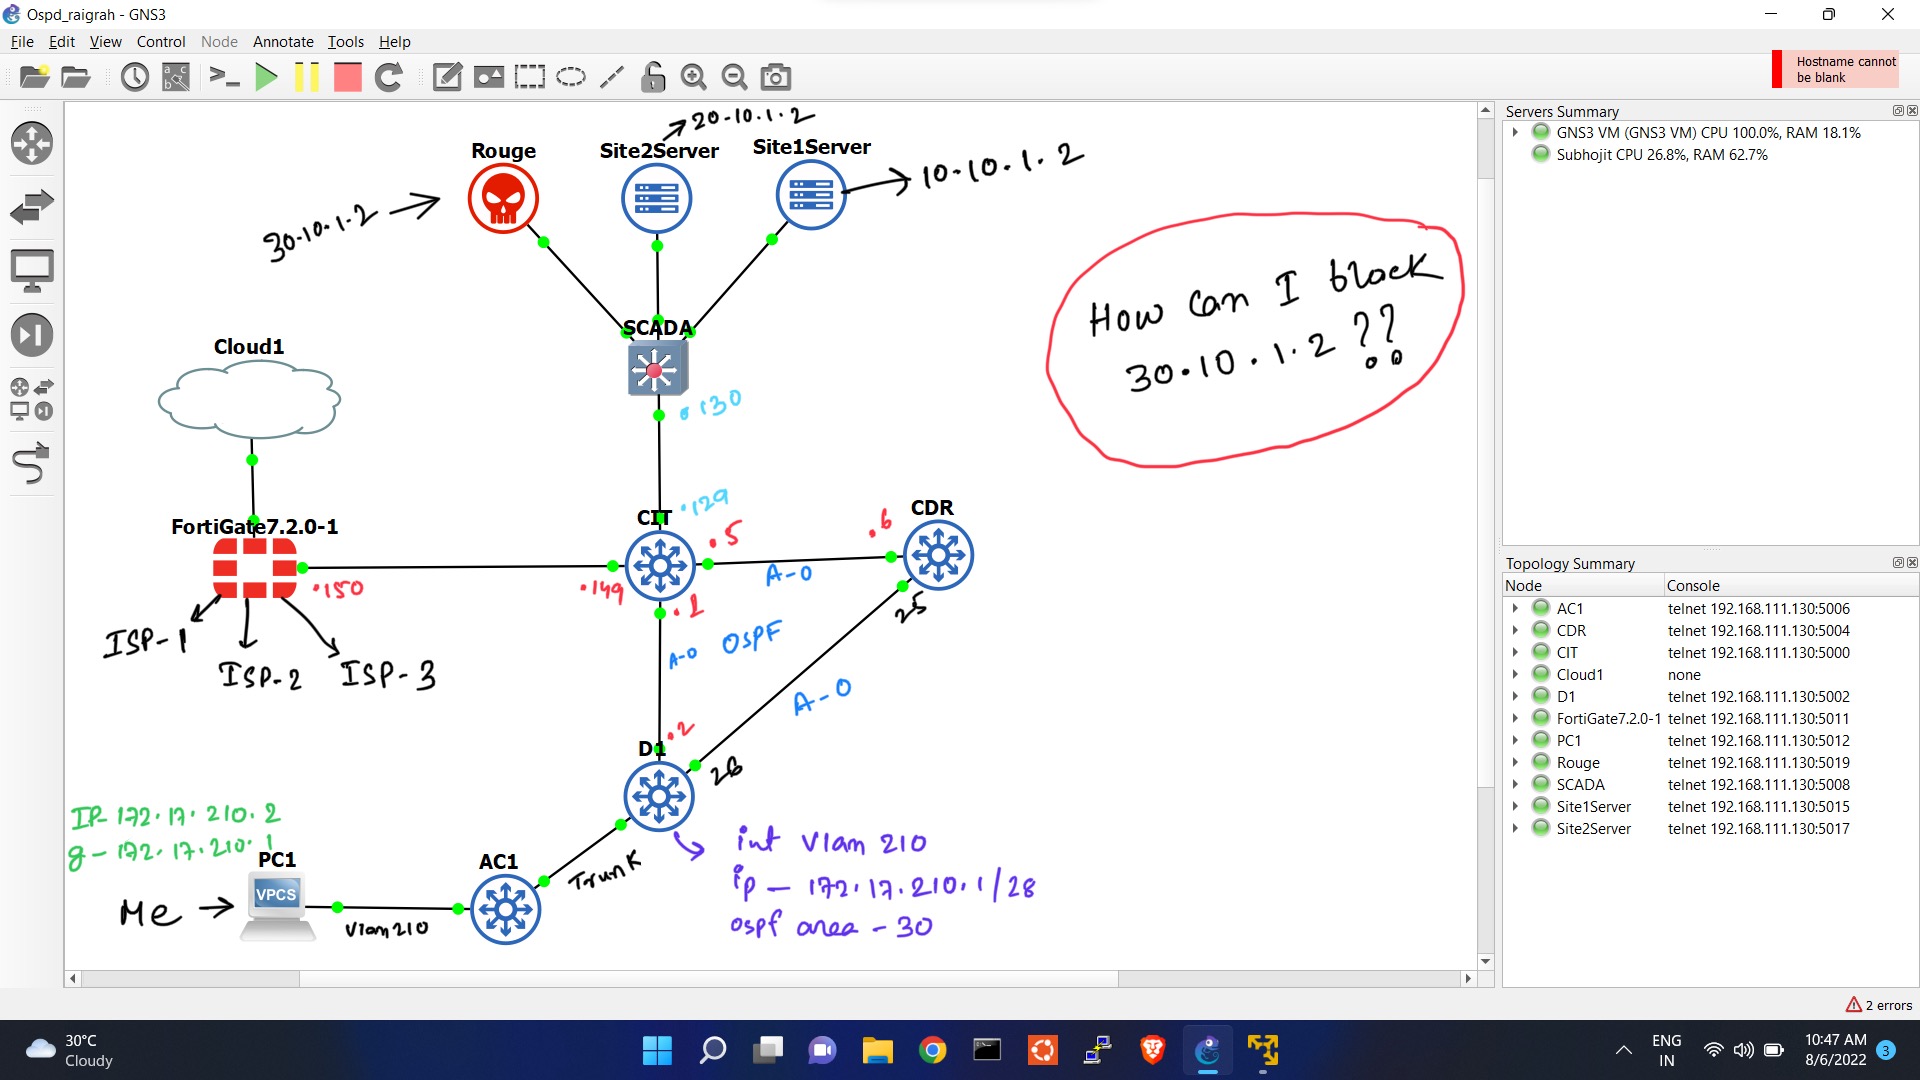This screenshot has width=1920, height=1080.
Task: Click the Add a note toolbar icon
Action: [x=447, y=77]
